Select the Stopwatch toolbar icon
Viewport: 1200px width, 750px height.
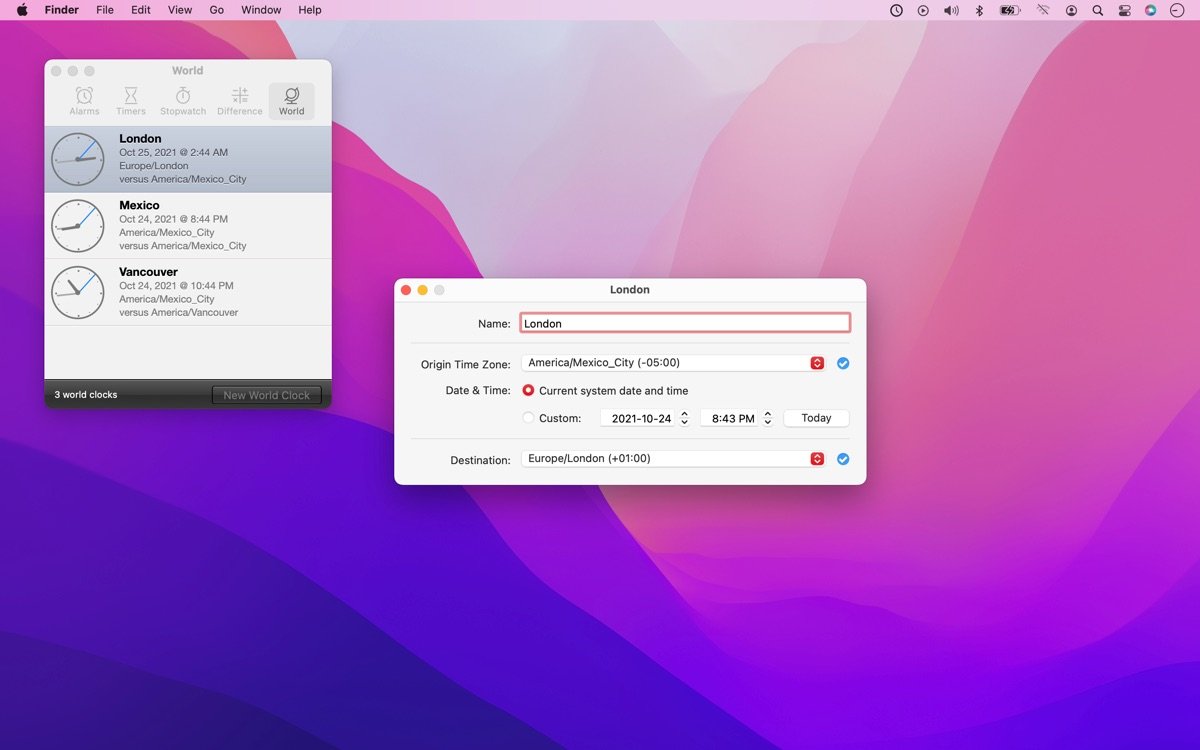(183, 96)
